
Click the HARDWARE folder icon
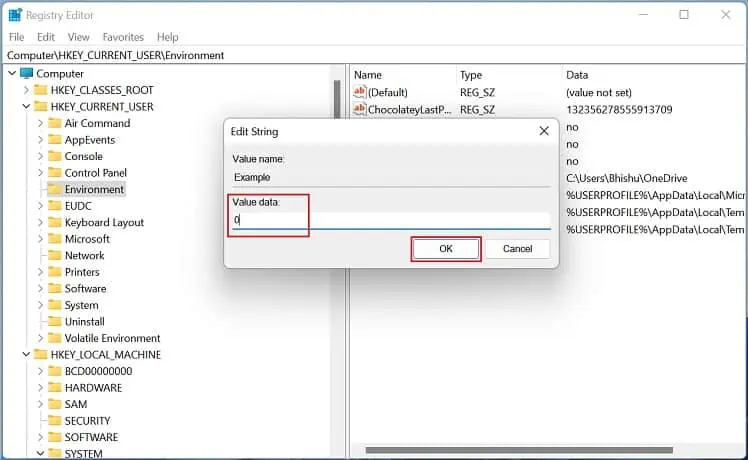click(55, 387)
